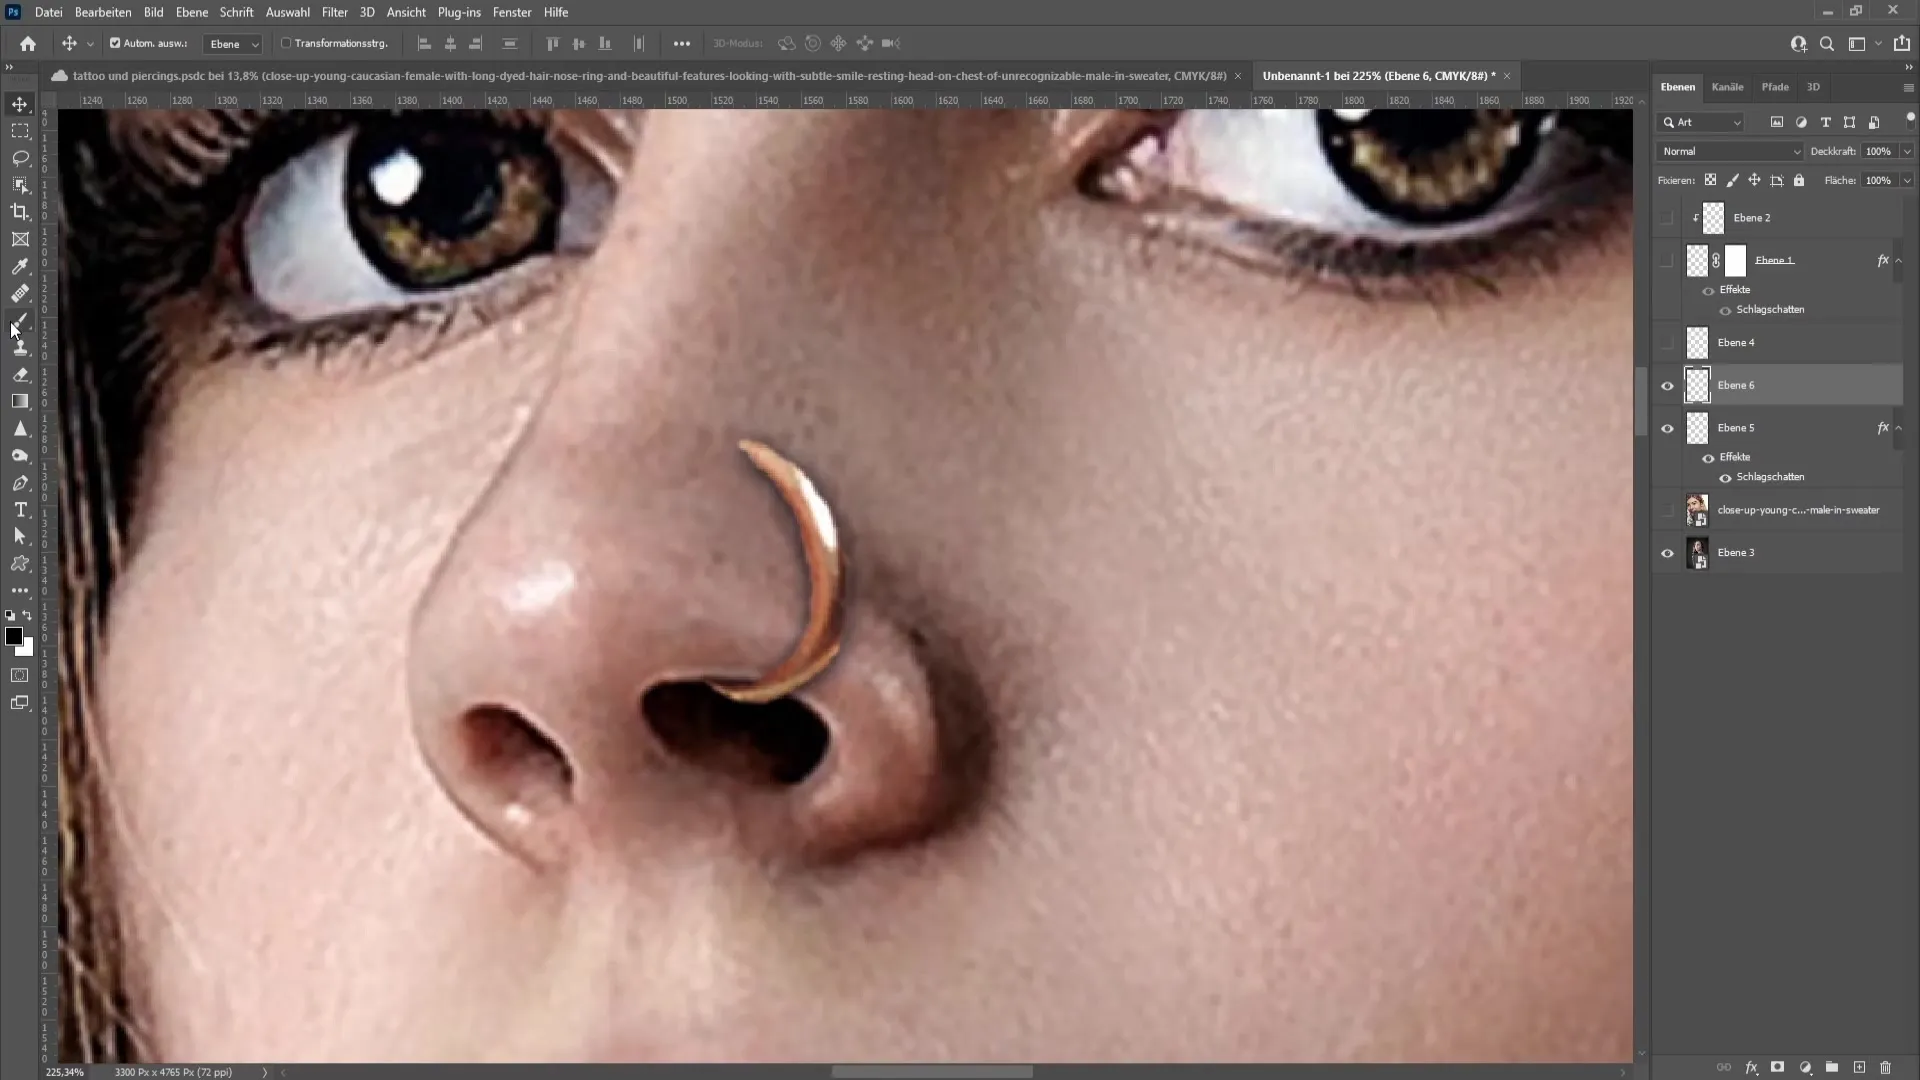Screen dimensions: 1920x1080
Task: Open the Fenster menu
Action: tap(512, 12)
